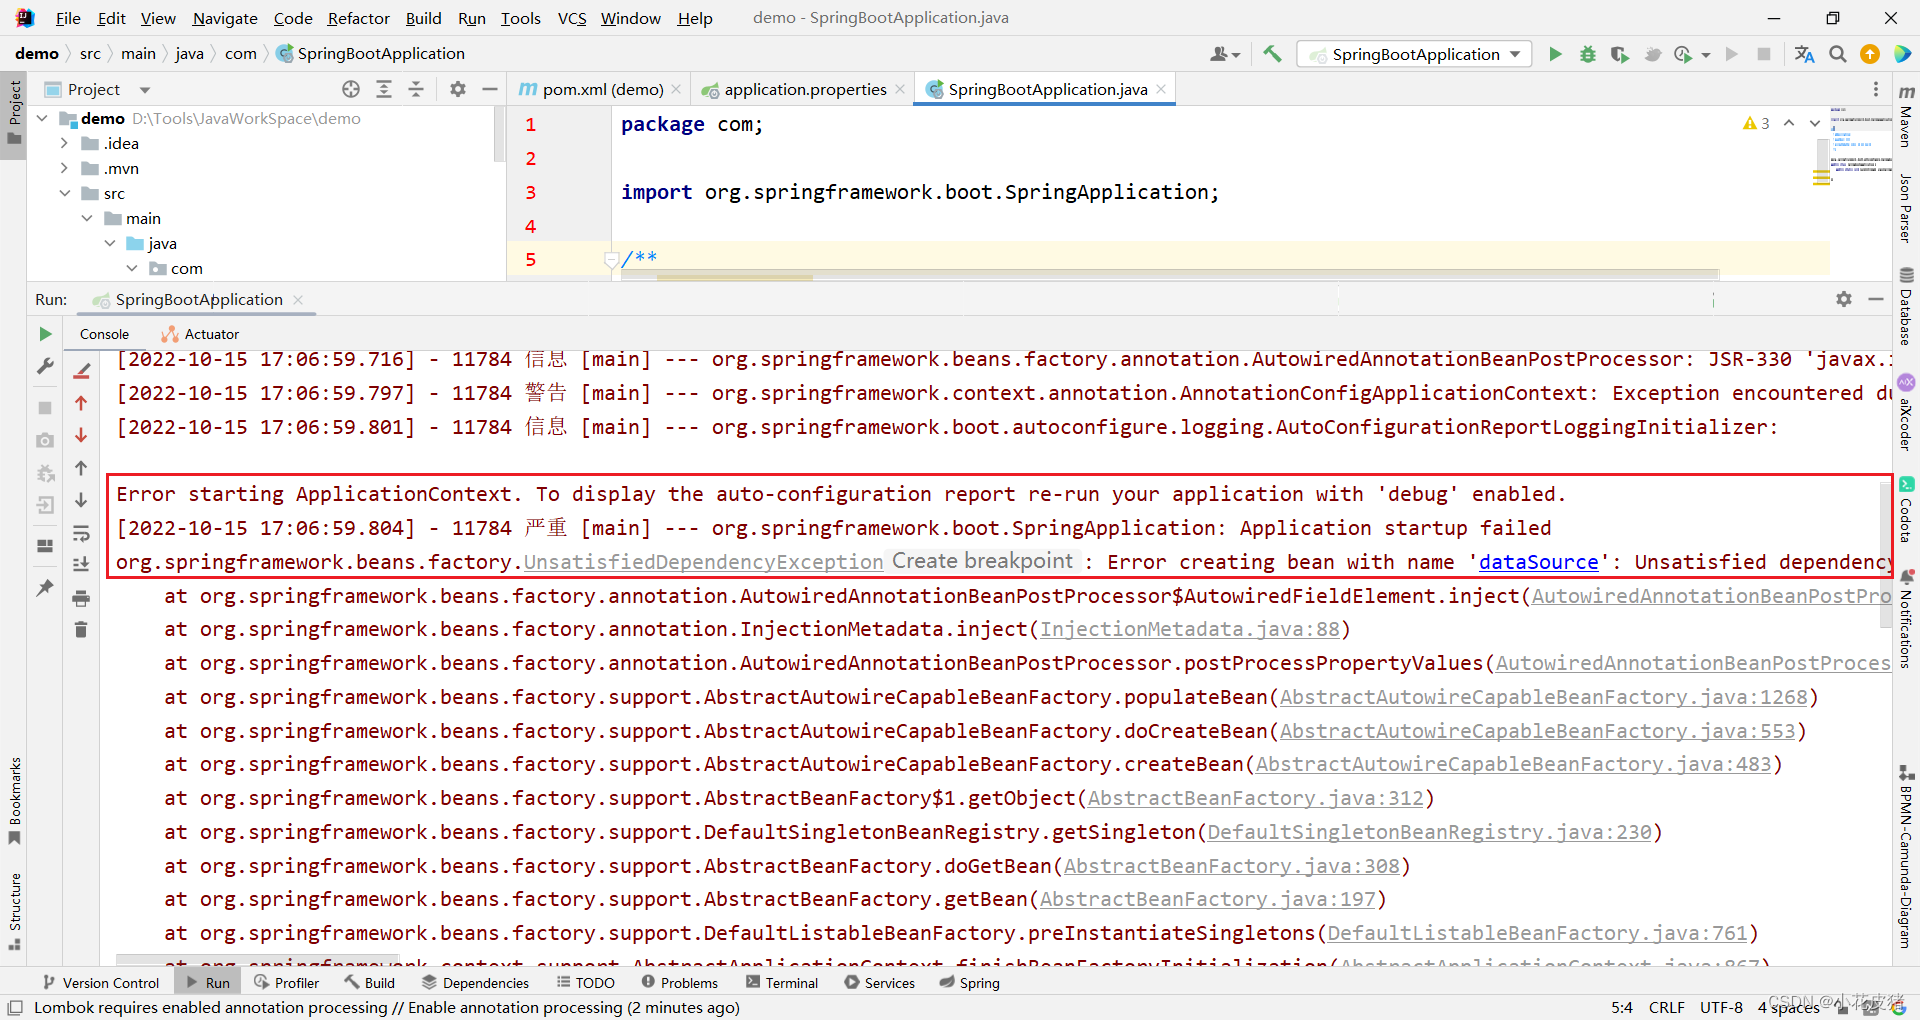Collapse the src folder

(x=65, y=193)
